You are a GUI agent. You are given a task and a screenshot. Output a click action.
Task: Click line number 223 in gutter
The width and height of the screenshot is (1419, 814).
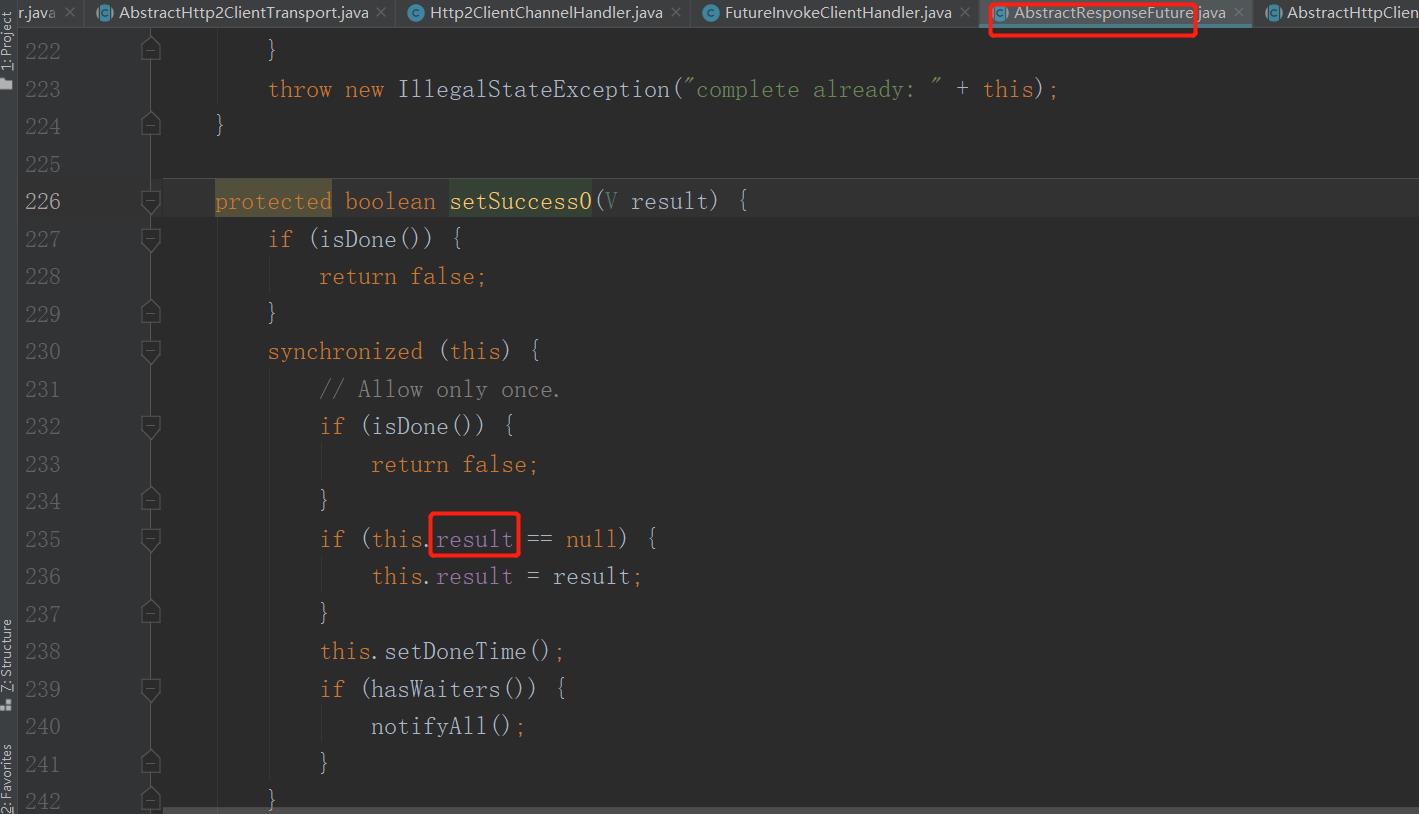(42, 89)
